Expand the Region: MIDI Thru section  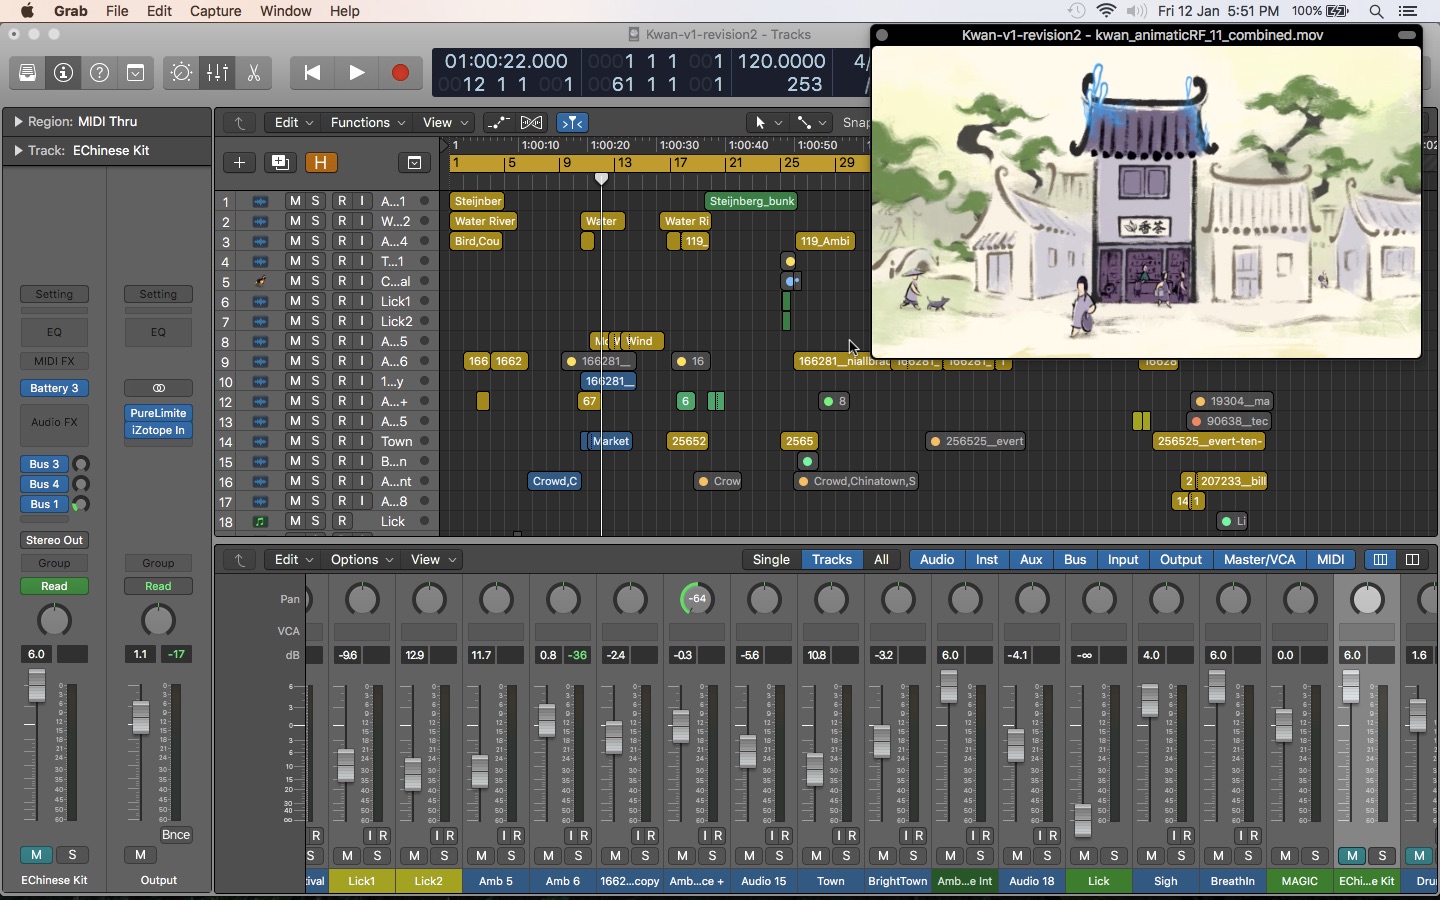[17, 121]
